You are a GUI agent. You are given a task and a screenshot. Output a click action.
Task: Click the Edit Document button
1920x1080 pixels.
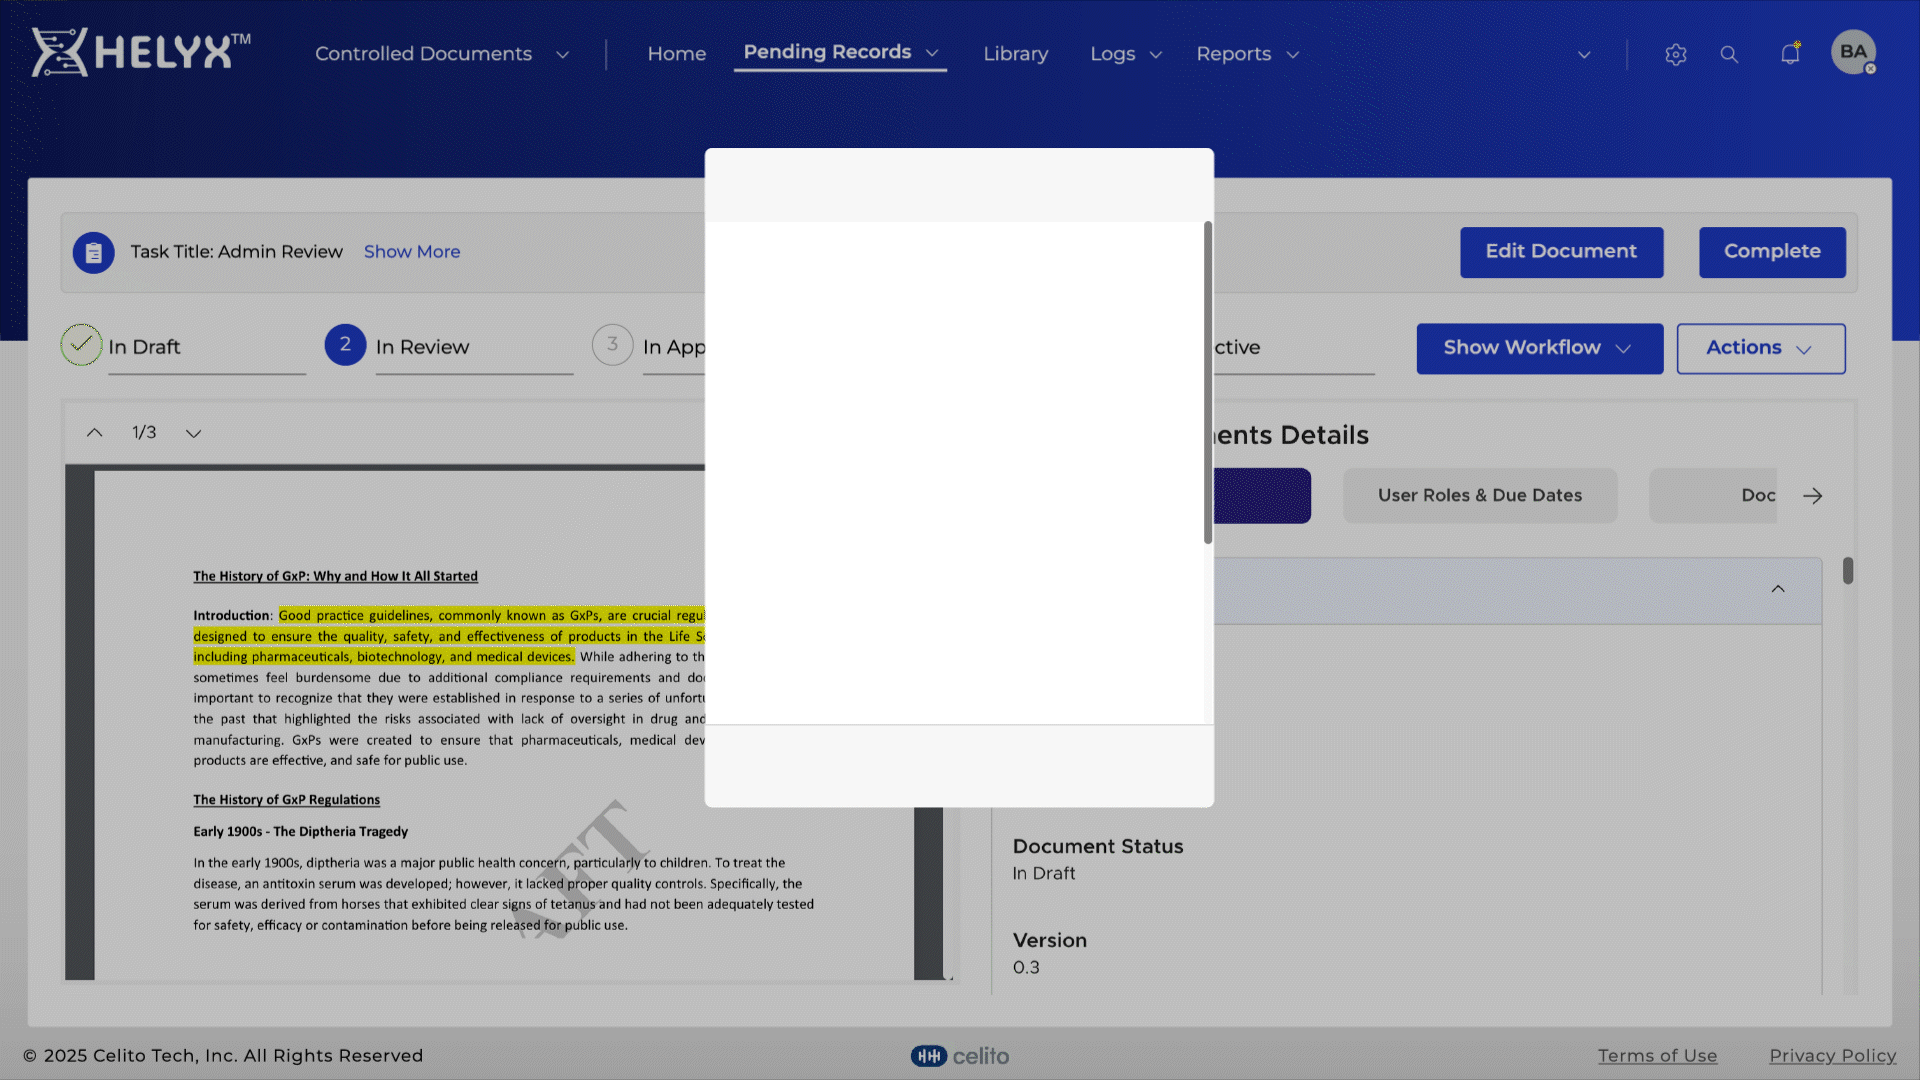tap(1561, 252)
